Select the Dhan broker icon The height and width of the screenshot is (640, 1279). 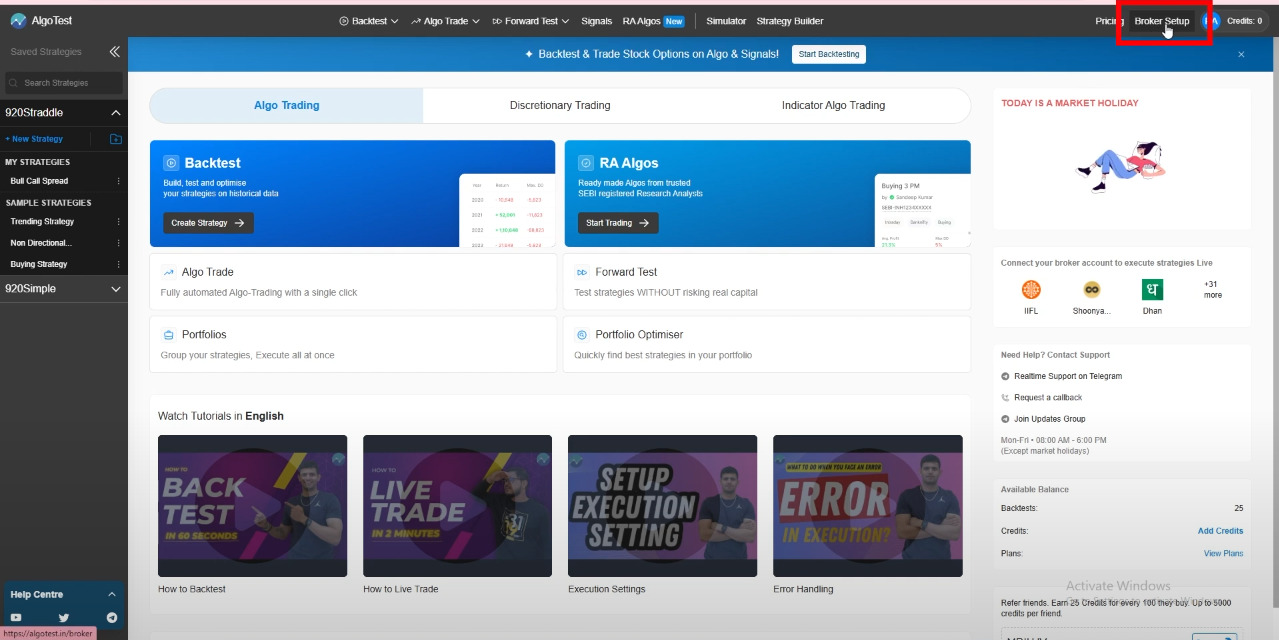[x=1152, y=290]
